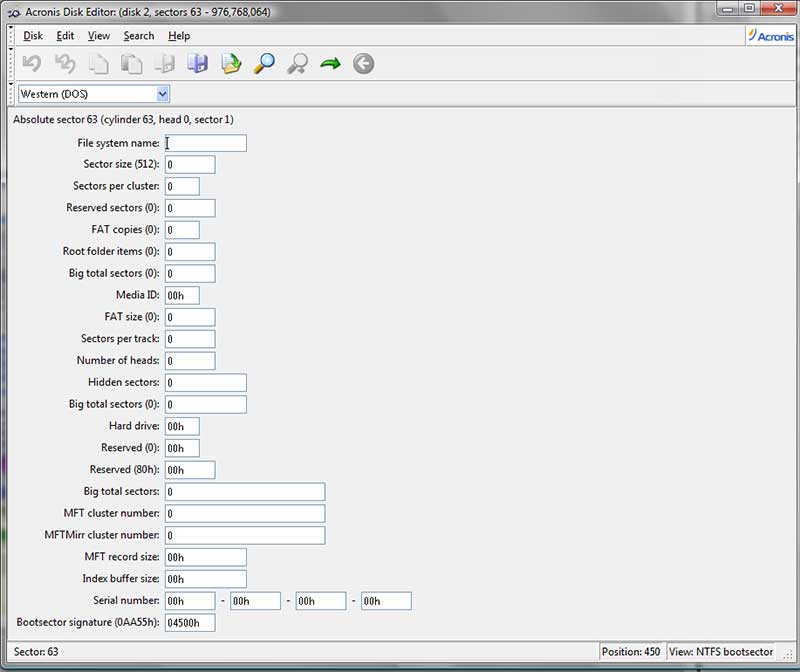Click the round gray Back icon
Viewport: 800px width, 672px height.
pyautogui.click(x=363, y=64)
